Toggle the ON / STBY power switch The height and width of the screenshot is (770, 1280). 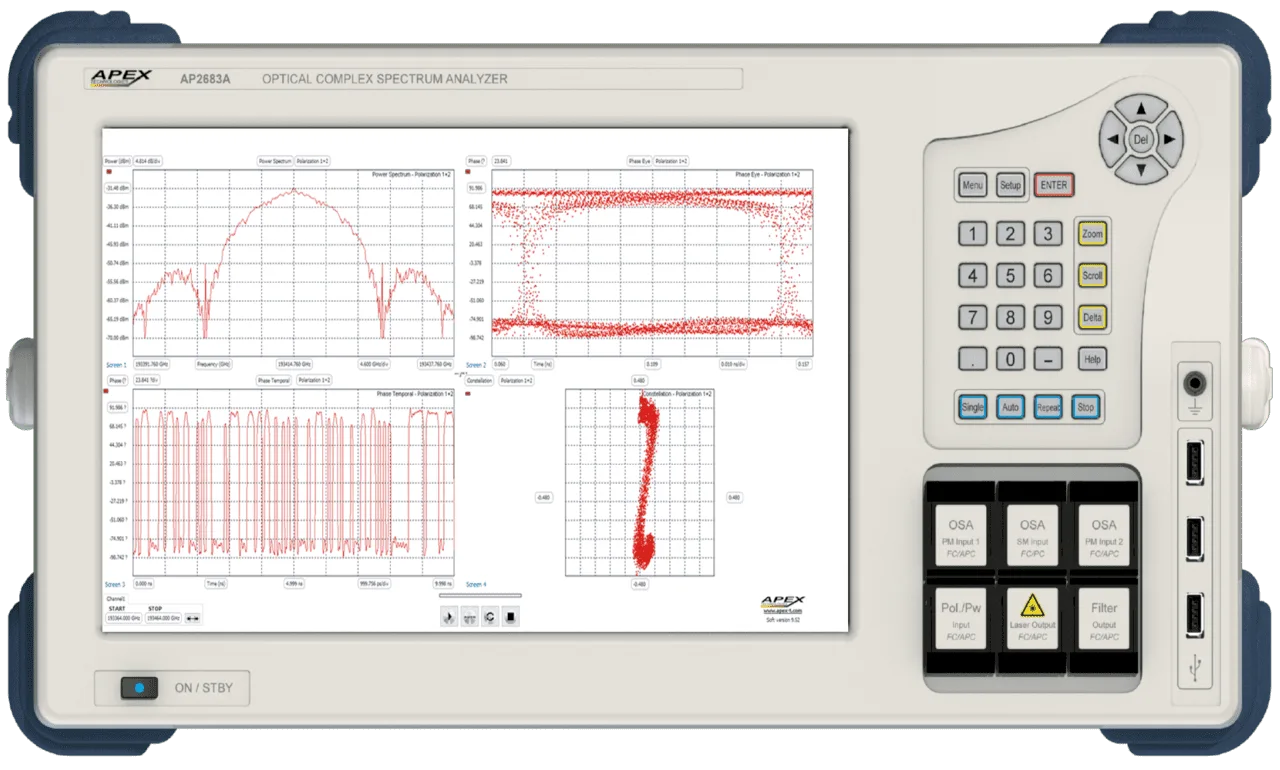click(139, 688)
